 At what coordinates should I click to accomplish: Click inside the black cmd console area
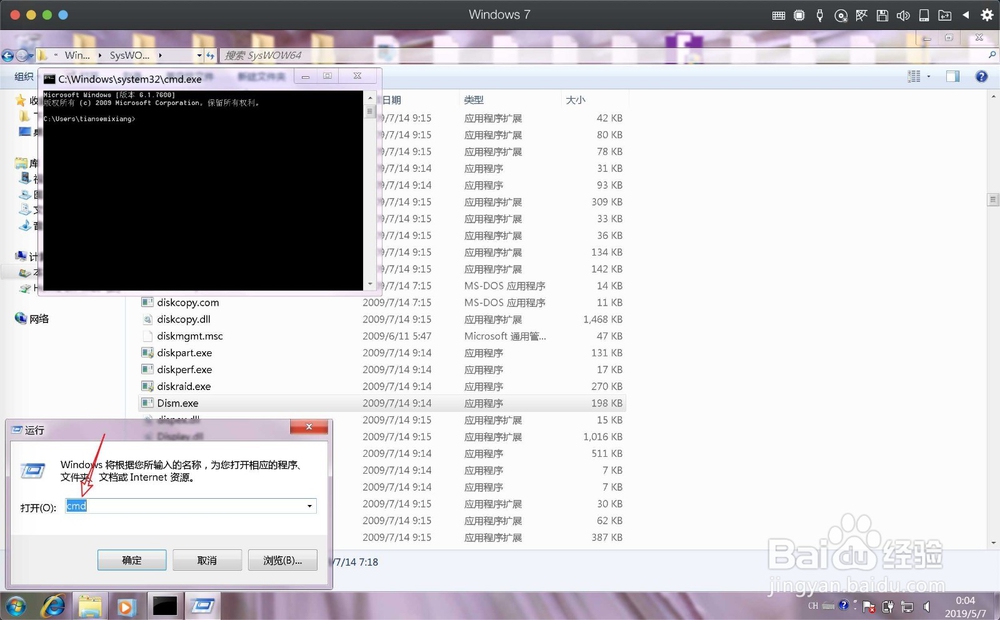(203, 191)
